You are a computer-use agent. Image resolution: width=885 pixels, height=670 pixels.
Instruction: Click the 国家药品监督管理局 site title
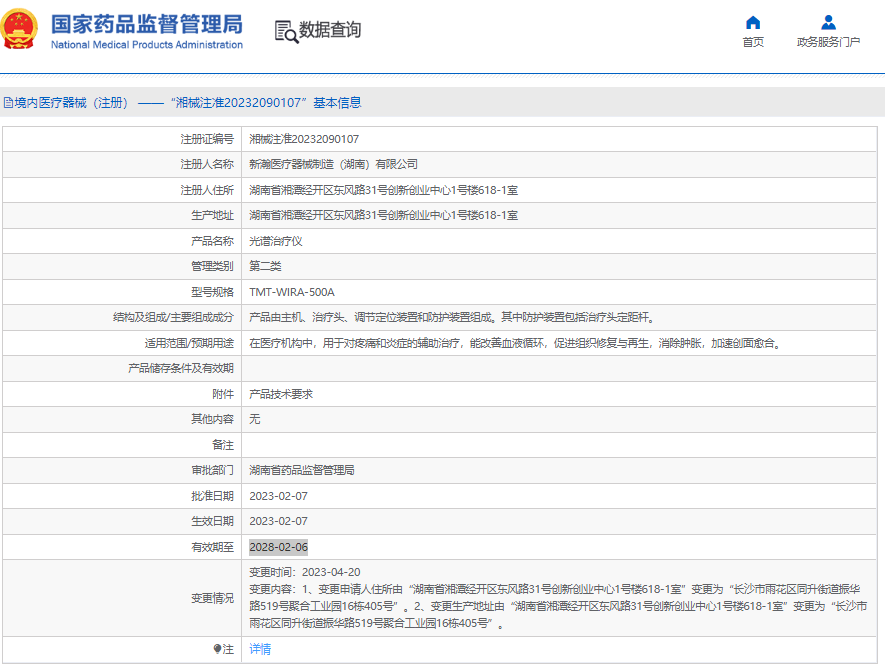[x=147, y=24]
